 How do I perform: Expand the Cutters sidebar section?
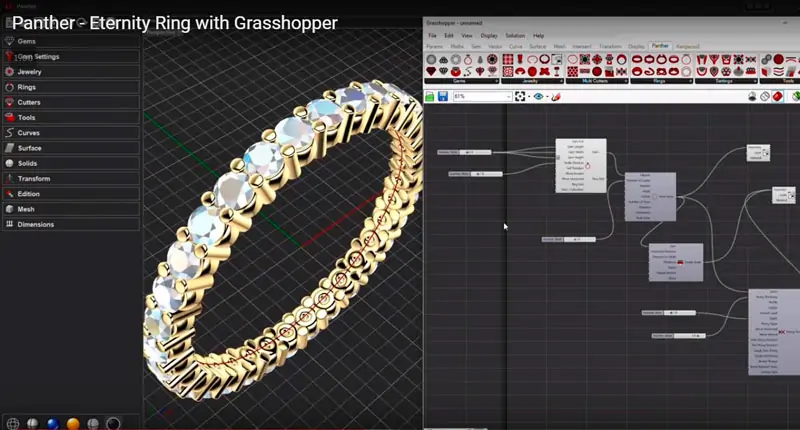click(71, 103)
